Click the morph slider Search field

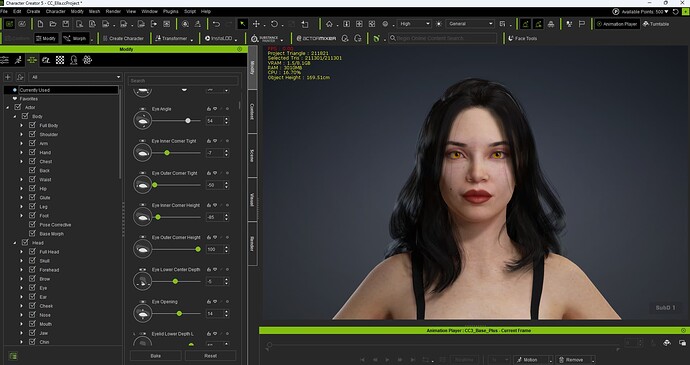[x=184, y=81]
